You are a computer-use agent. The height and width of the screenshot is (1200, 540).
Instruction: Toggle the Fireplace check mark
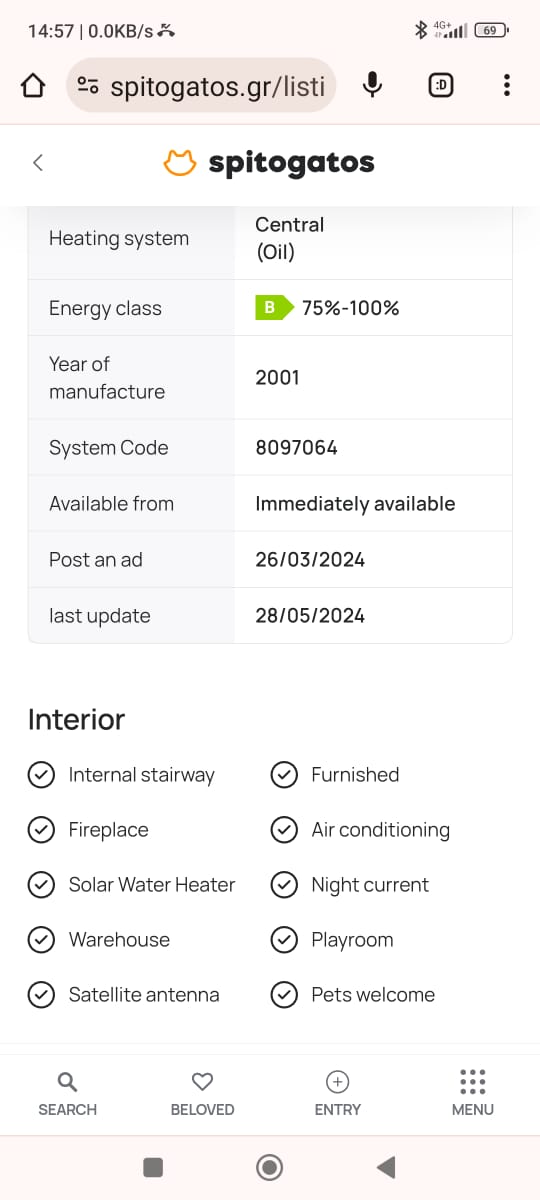click(x=41, y=830)
